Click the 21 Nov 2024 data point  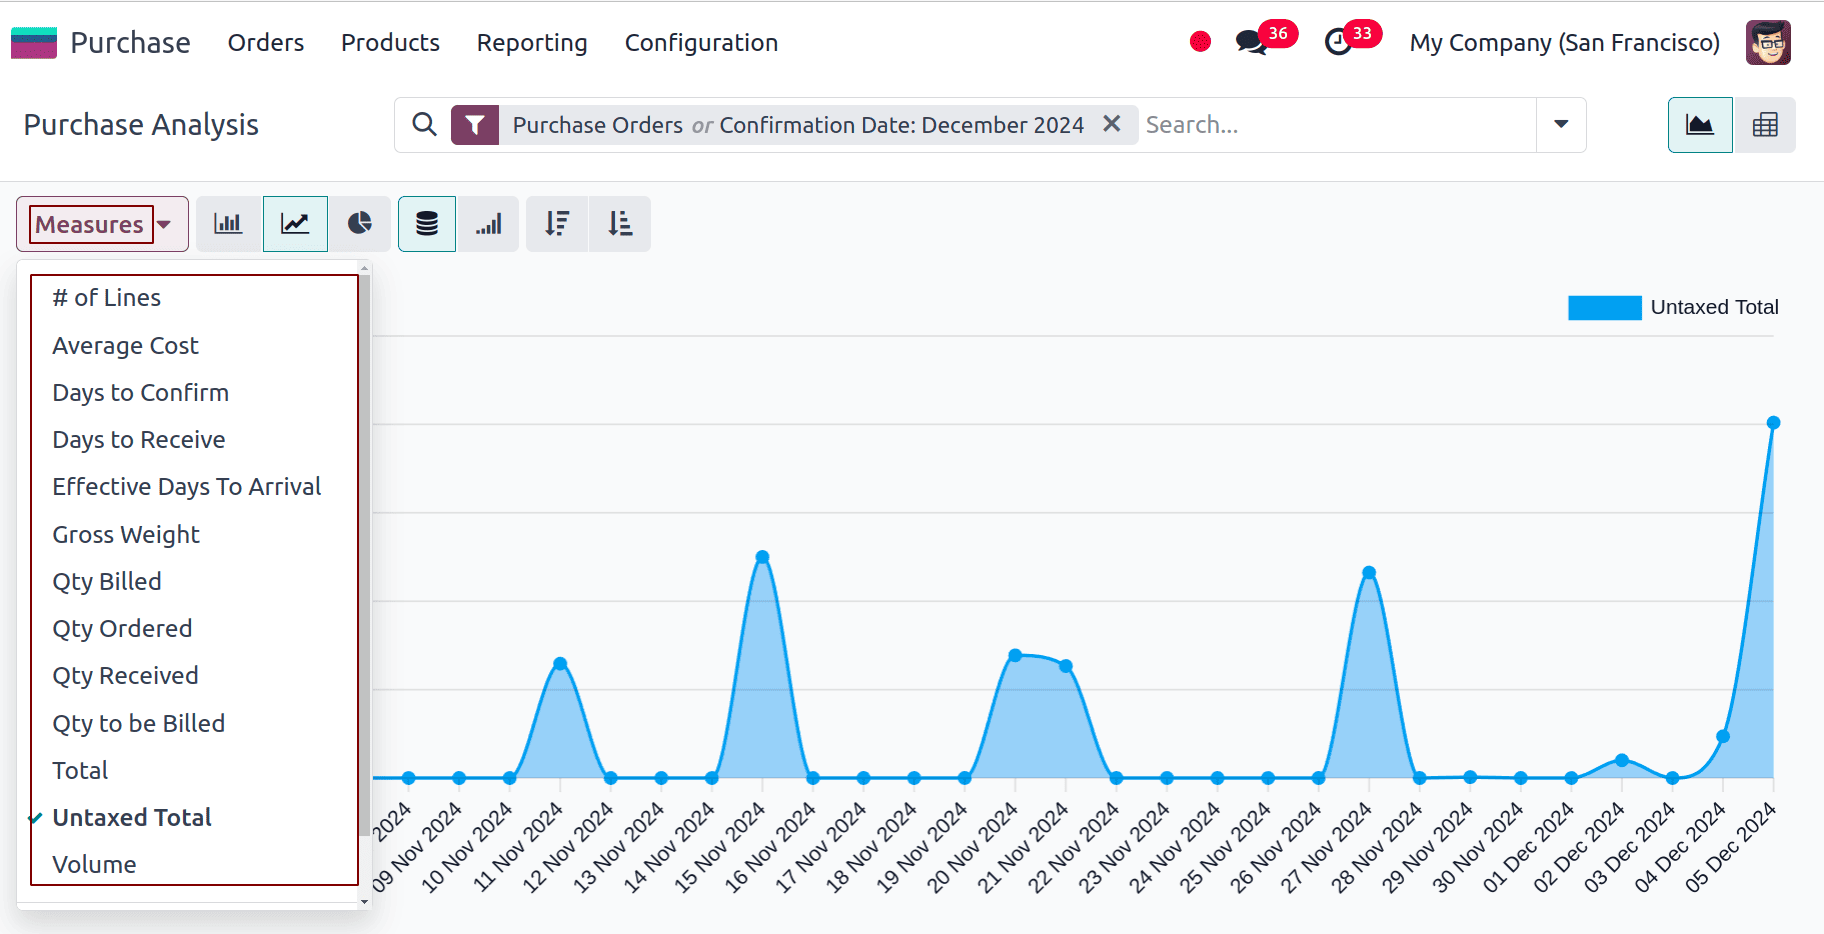pyautogui.click(x=1066, y=666)
